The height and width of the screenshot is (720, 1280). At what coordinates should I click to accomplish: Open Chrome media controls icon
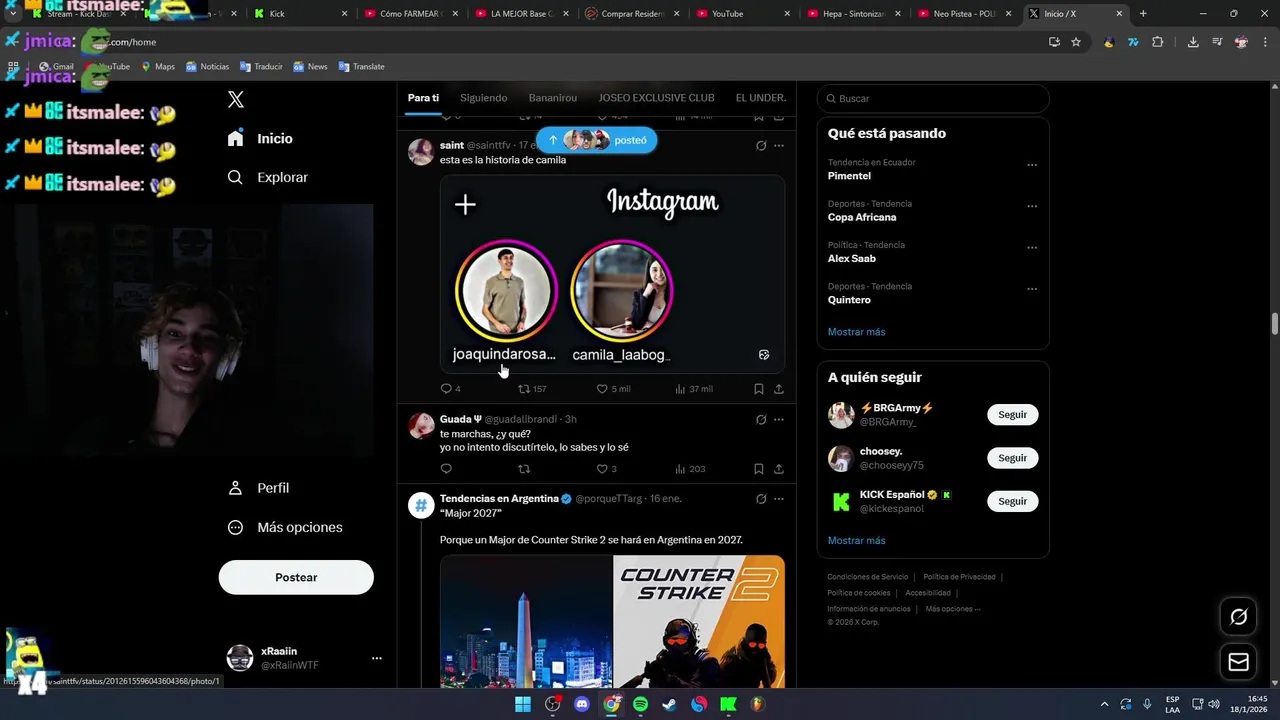[x=1217, y=42]
